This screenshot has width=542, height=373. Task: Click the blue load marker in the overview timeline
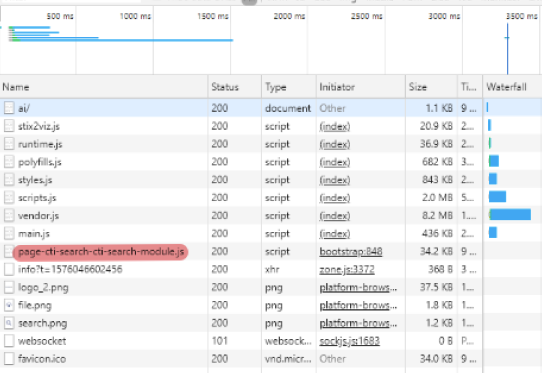pyautogui.click(x=507, y=48)
